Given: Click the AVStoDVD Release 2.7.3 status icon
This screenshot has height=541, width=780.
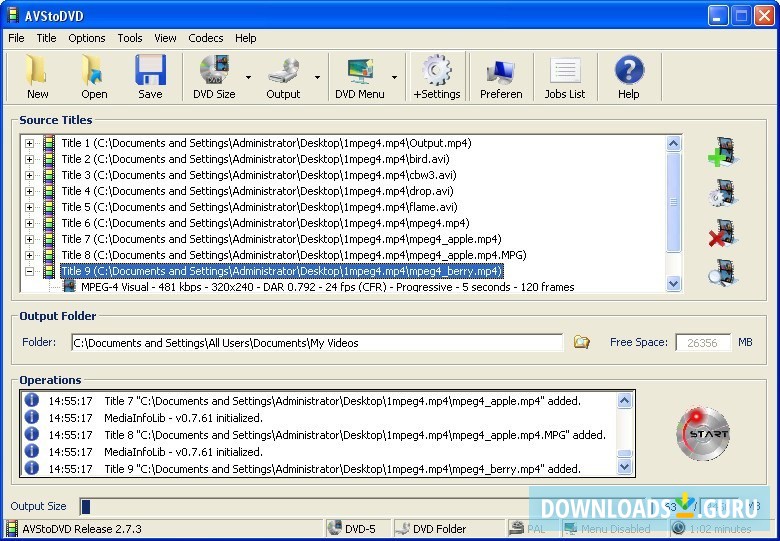Looking at the screenshot, I should point(12,529).
